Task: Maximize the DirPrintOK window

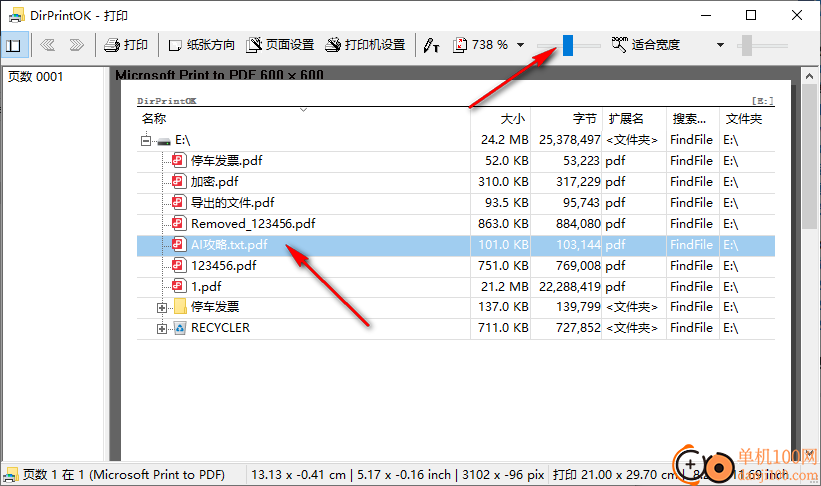Action: [751, 15]
